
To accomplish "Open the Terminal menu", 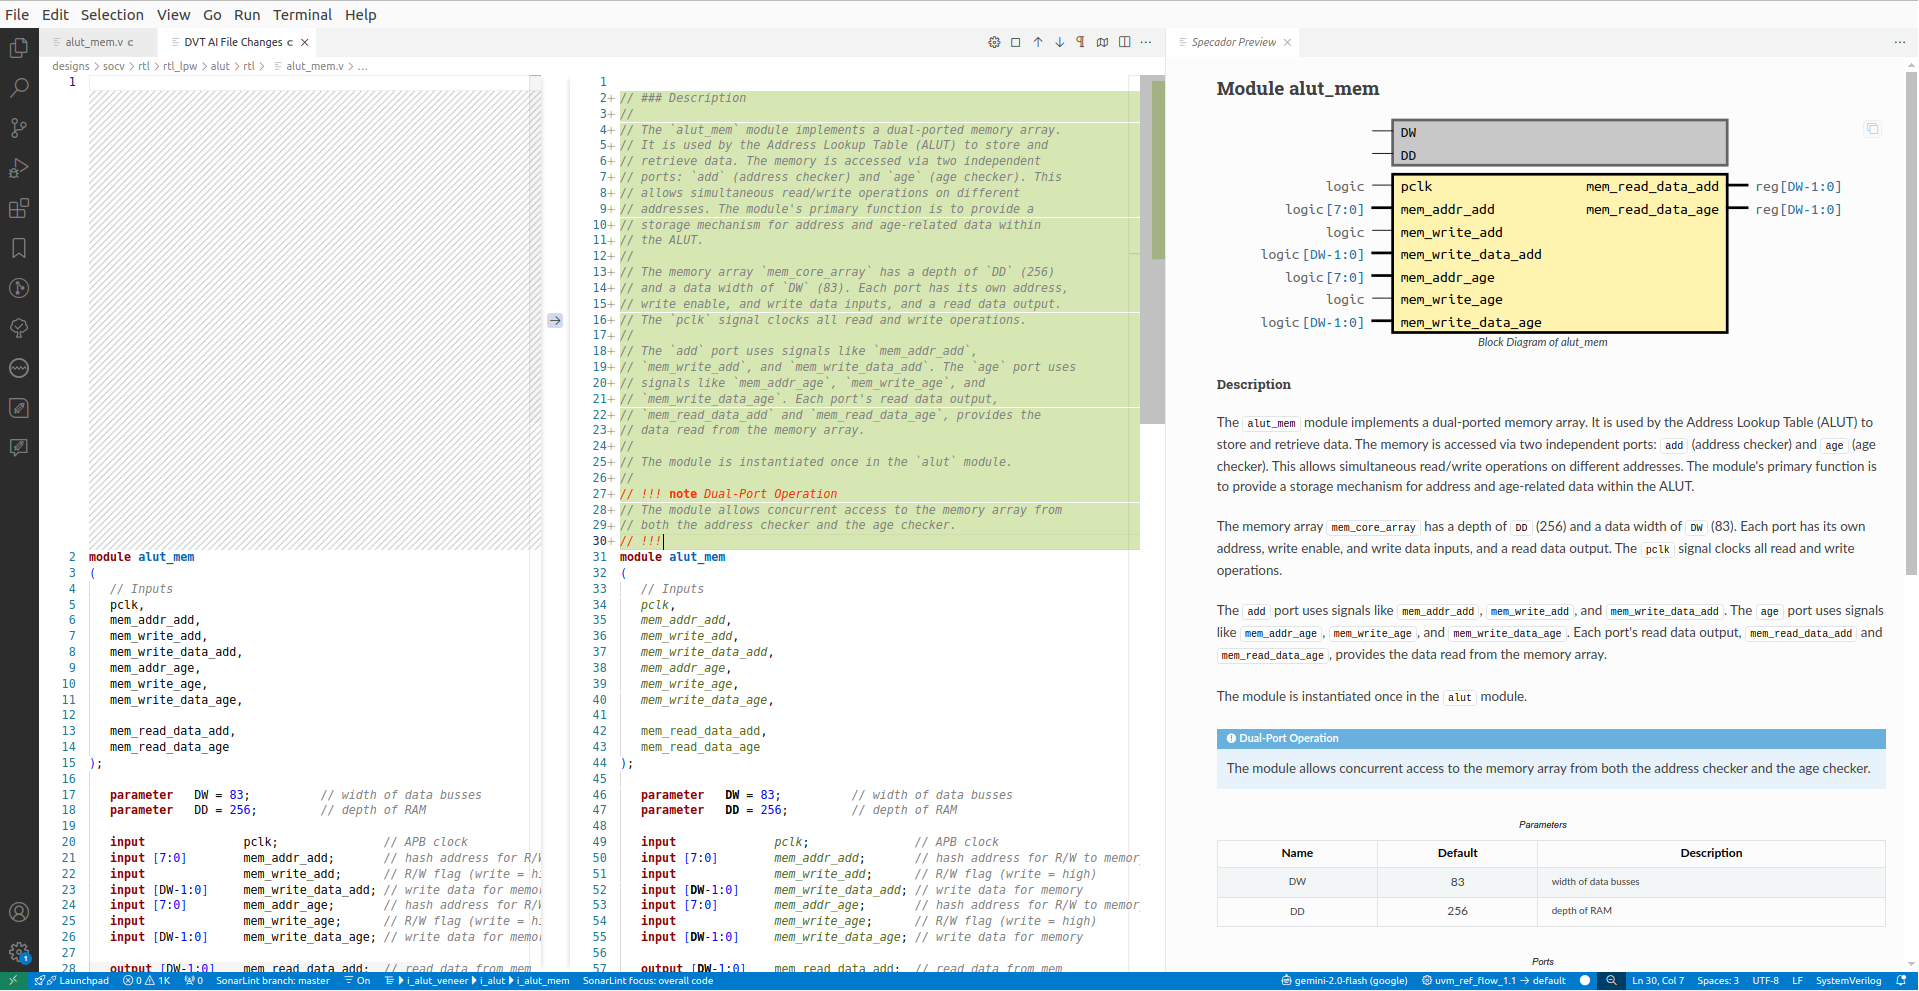I will click(x=302, y=15).
